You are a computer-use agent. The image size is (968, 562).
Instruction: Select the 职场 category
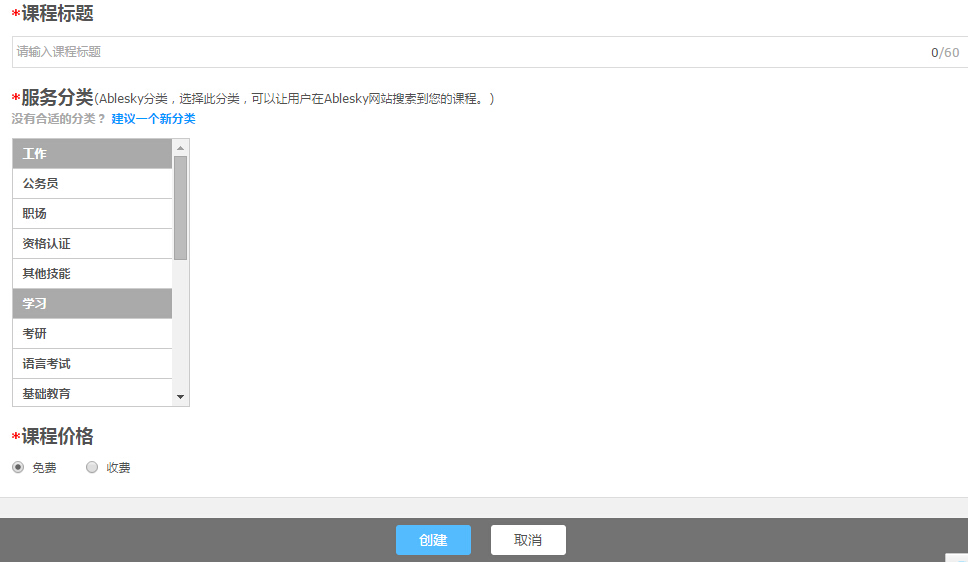(x=92, y=214)
